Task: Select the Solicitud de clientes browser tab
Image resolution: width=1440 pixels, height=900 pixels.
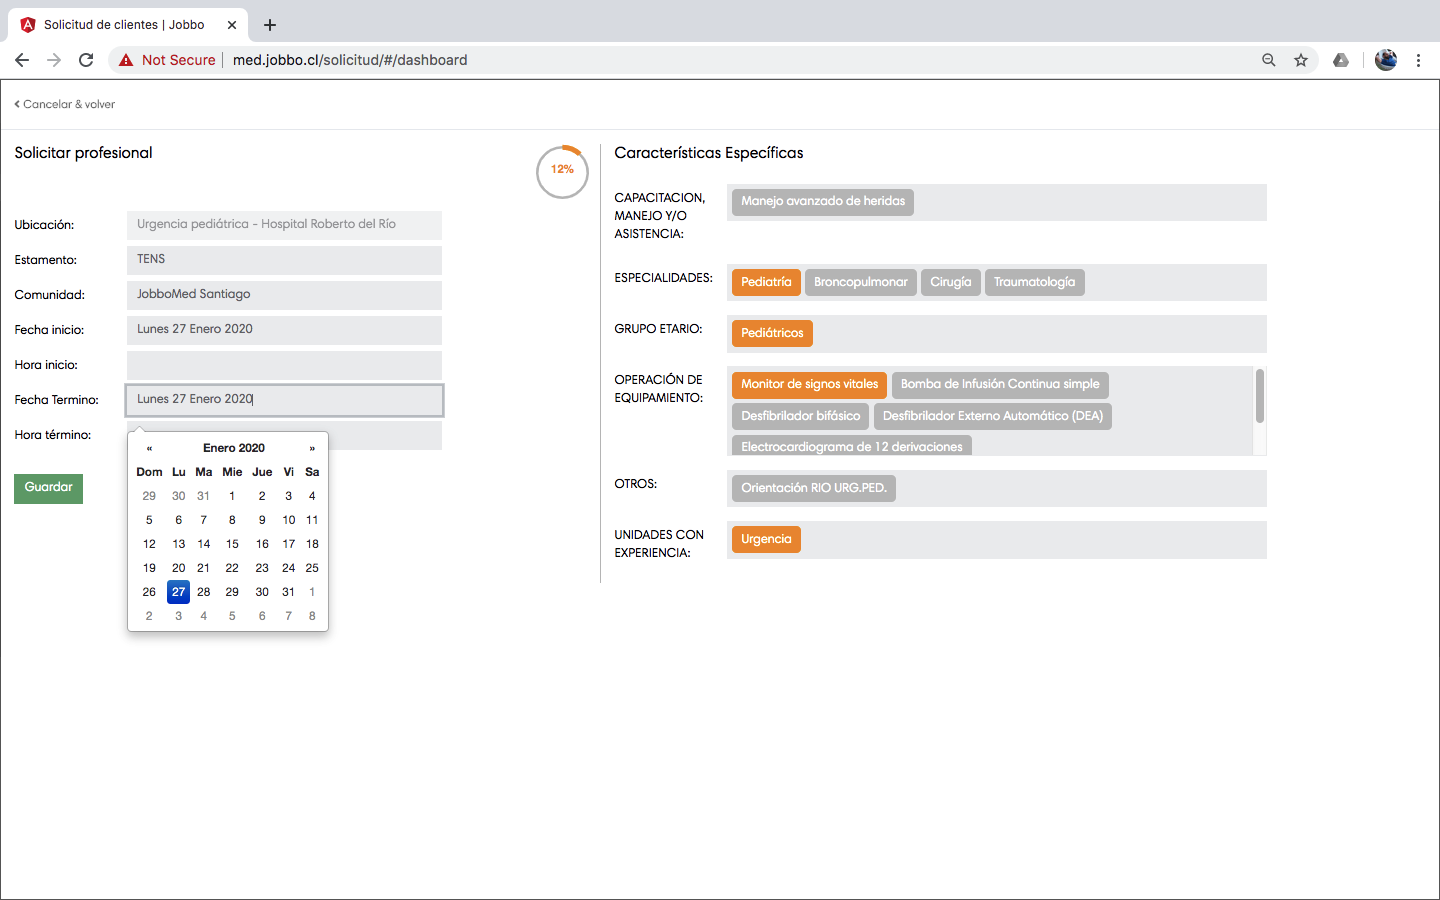Action: (124, 25)
